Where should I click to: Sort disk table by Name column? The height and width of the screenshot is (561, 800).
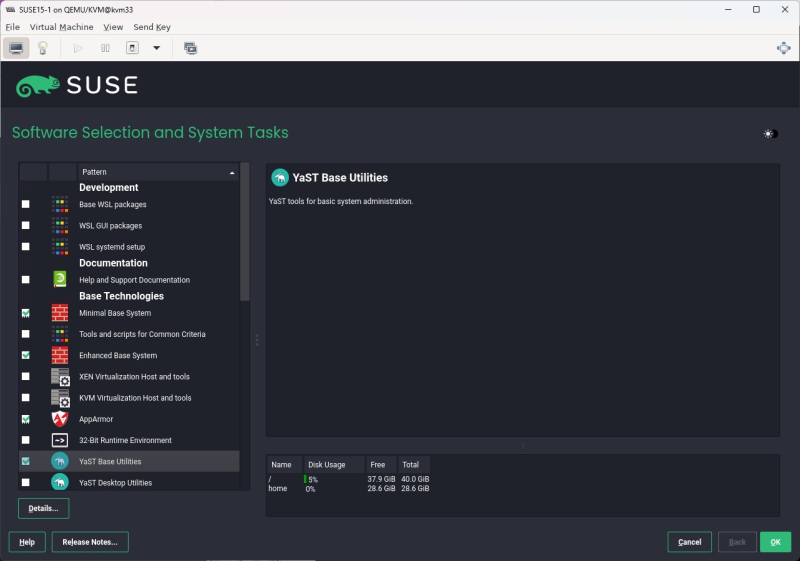point(284,465)
